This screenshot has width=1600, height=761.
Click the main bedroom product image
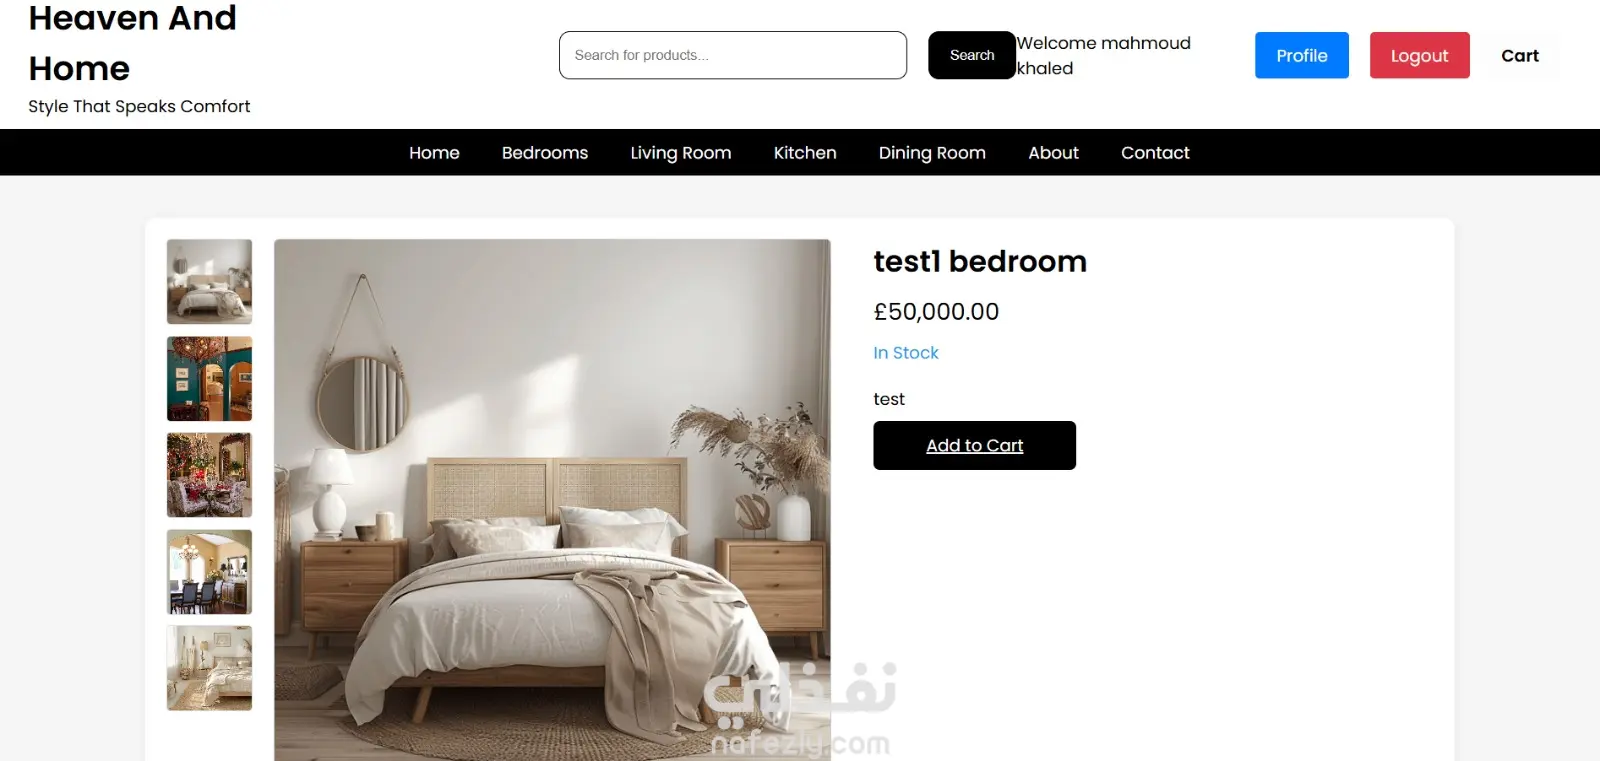(x=552, y=500)
